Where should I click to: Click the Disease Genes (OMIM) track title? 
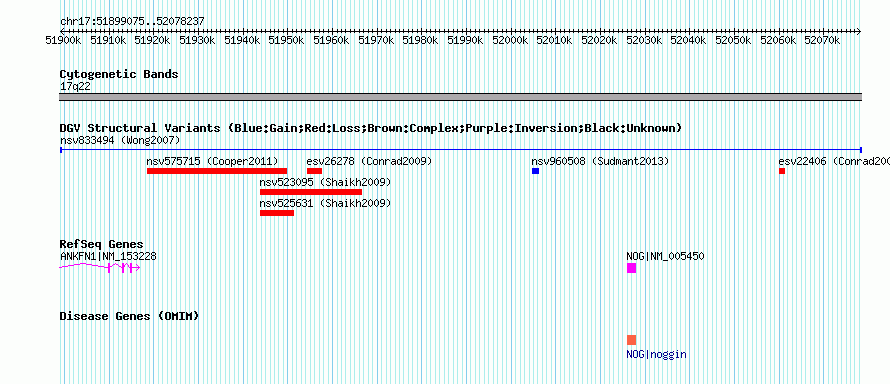tap(129, 316)
